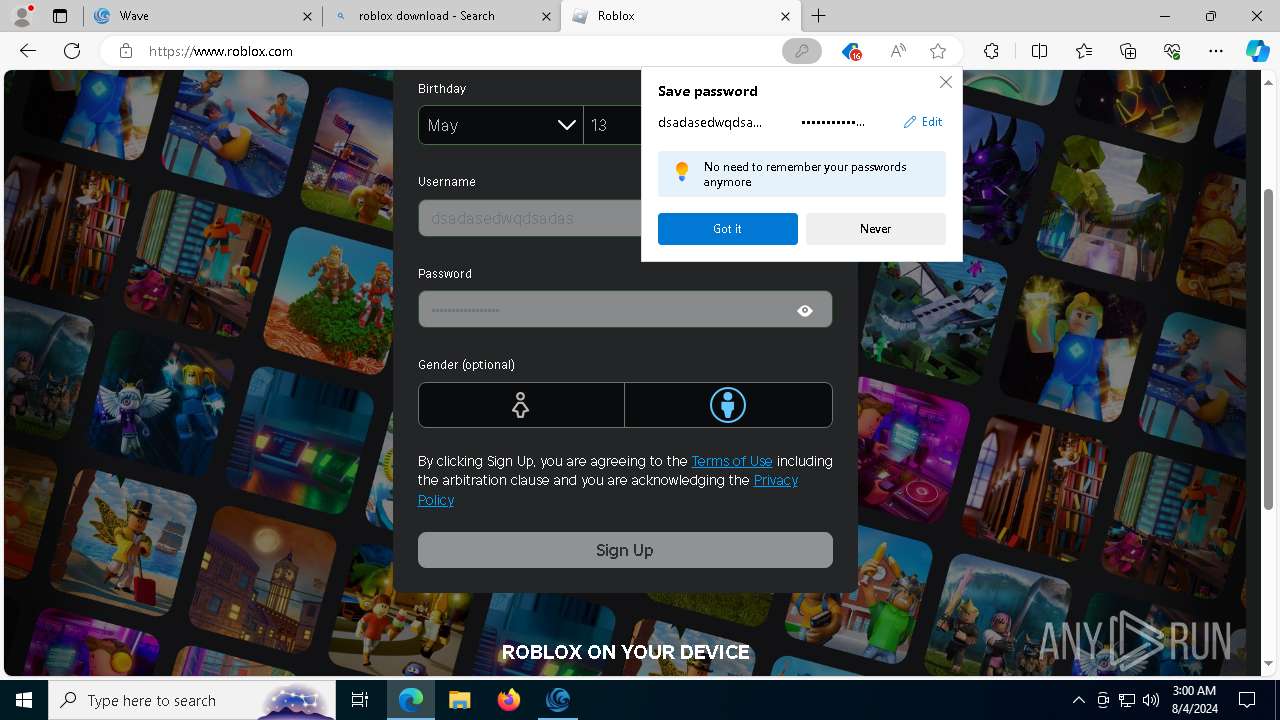Click Got it to save password
Screen dimensions: 1280x720
(x=728, y=229)
